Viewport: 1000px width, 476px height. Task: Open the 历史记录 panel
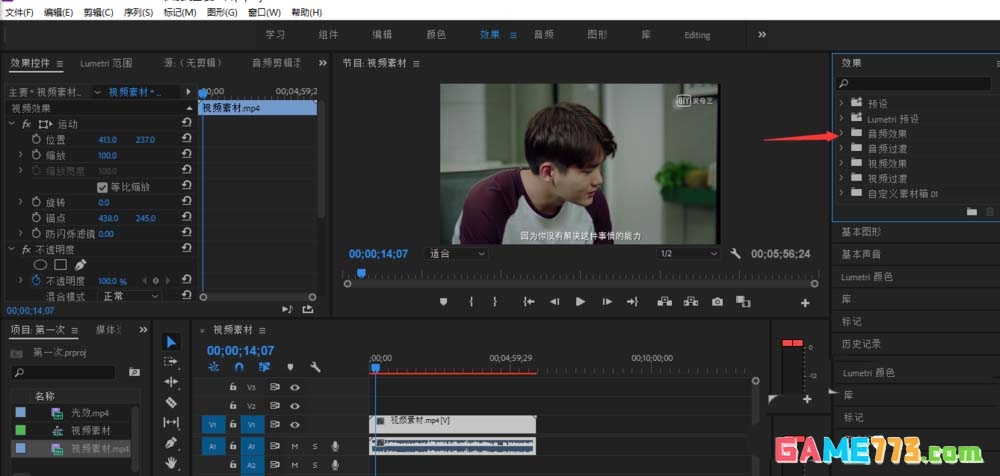[x=862, y=344]
